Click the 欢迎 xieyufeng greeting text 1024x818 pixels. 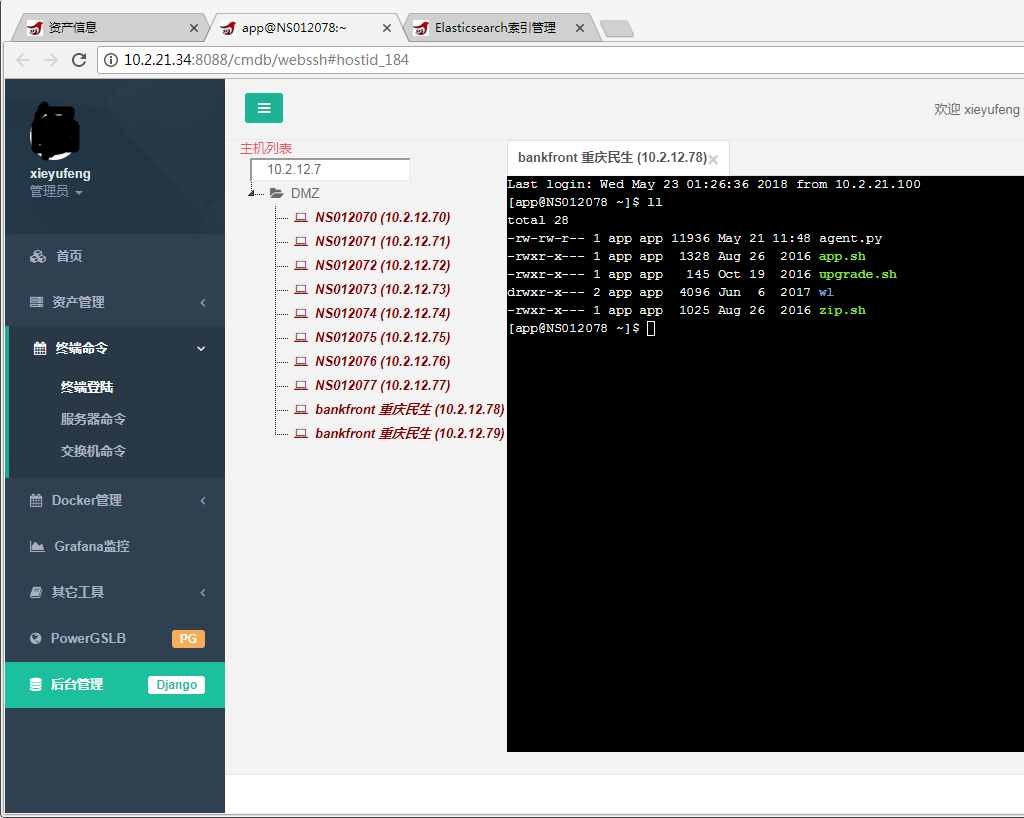pos(976,110)
